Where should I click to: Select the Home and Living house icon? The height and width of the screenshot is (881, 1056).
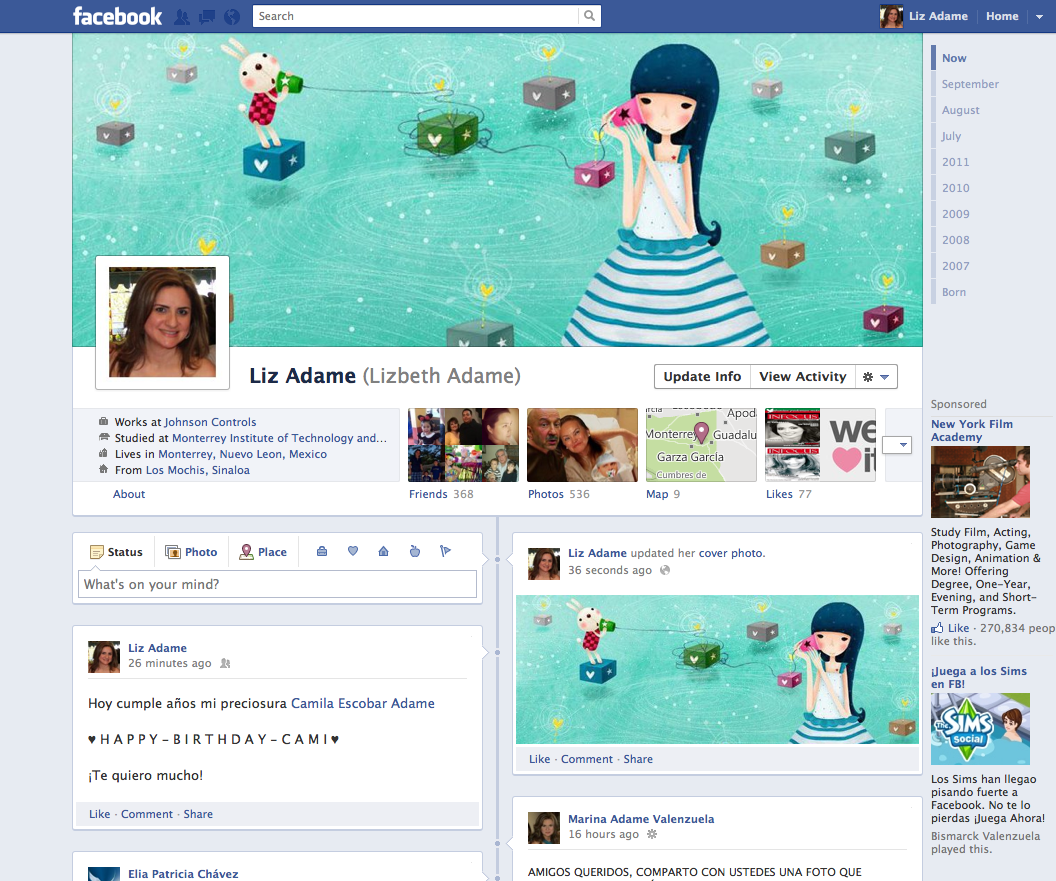point(383,552)
